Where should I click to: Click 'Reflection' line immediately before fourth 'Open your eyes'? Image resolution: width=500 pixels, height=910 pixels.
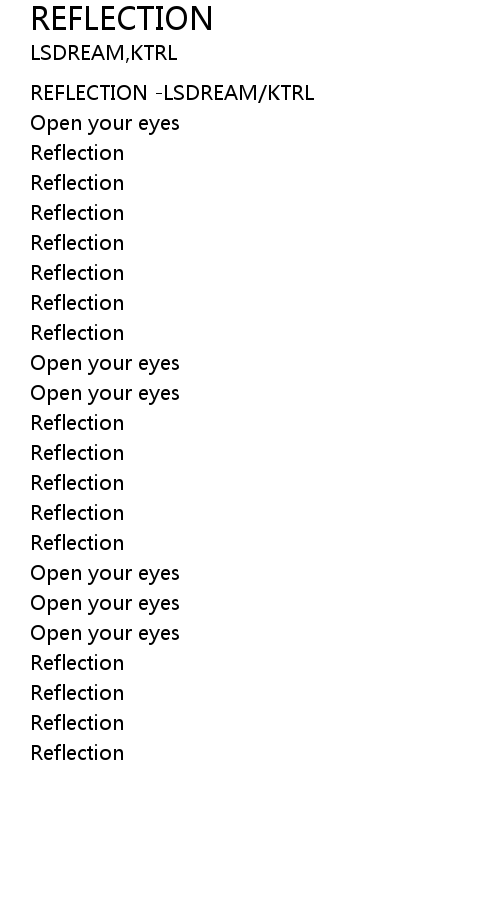[x=77, y=543]
